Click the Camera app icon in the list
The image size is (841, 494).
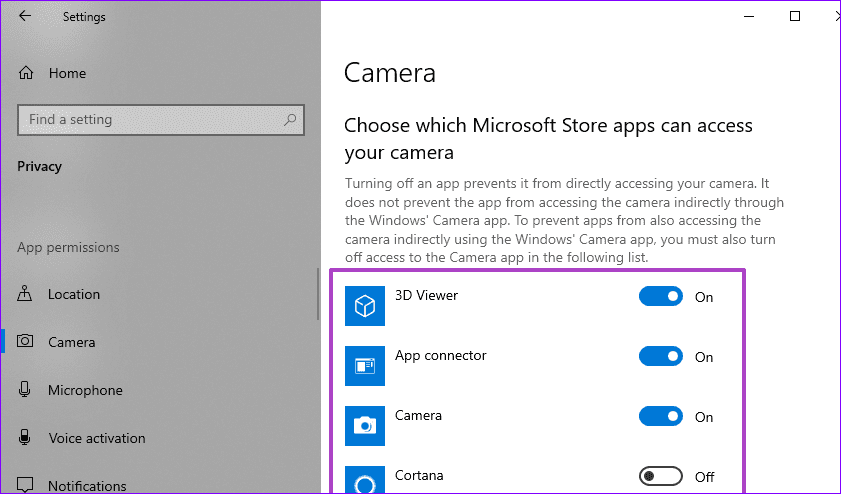click(x=365, y=426)
